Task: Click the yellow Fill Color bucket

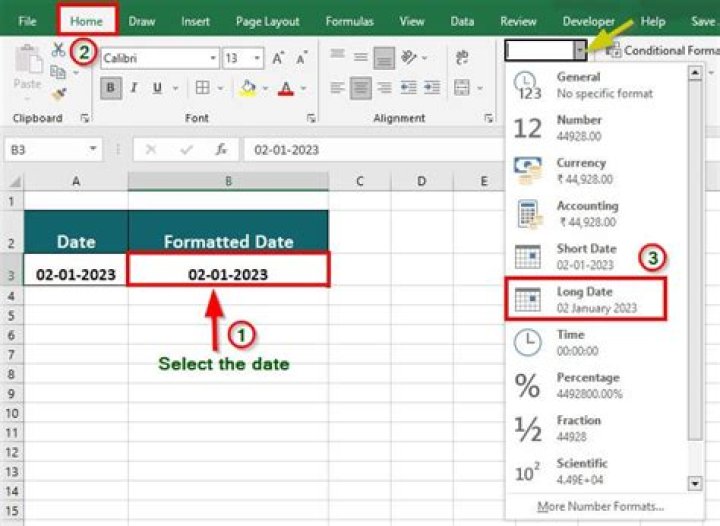Action: tap(248, 88)
